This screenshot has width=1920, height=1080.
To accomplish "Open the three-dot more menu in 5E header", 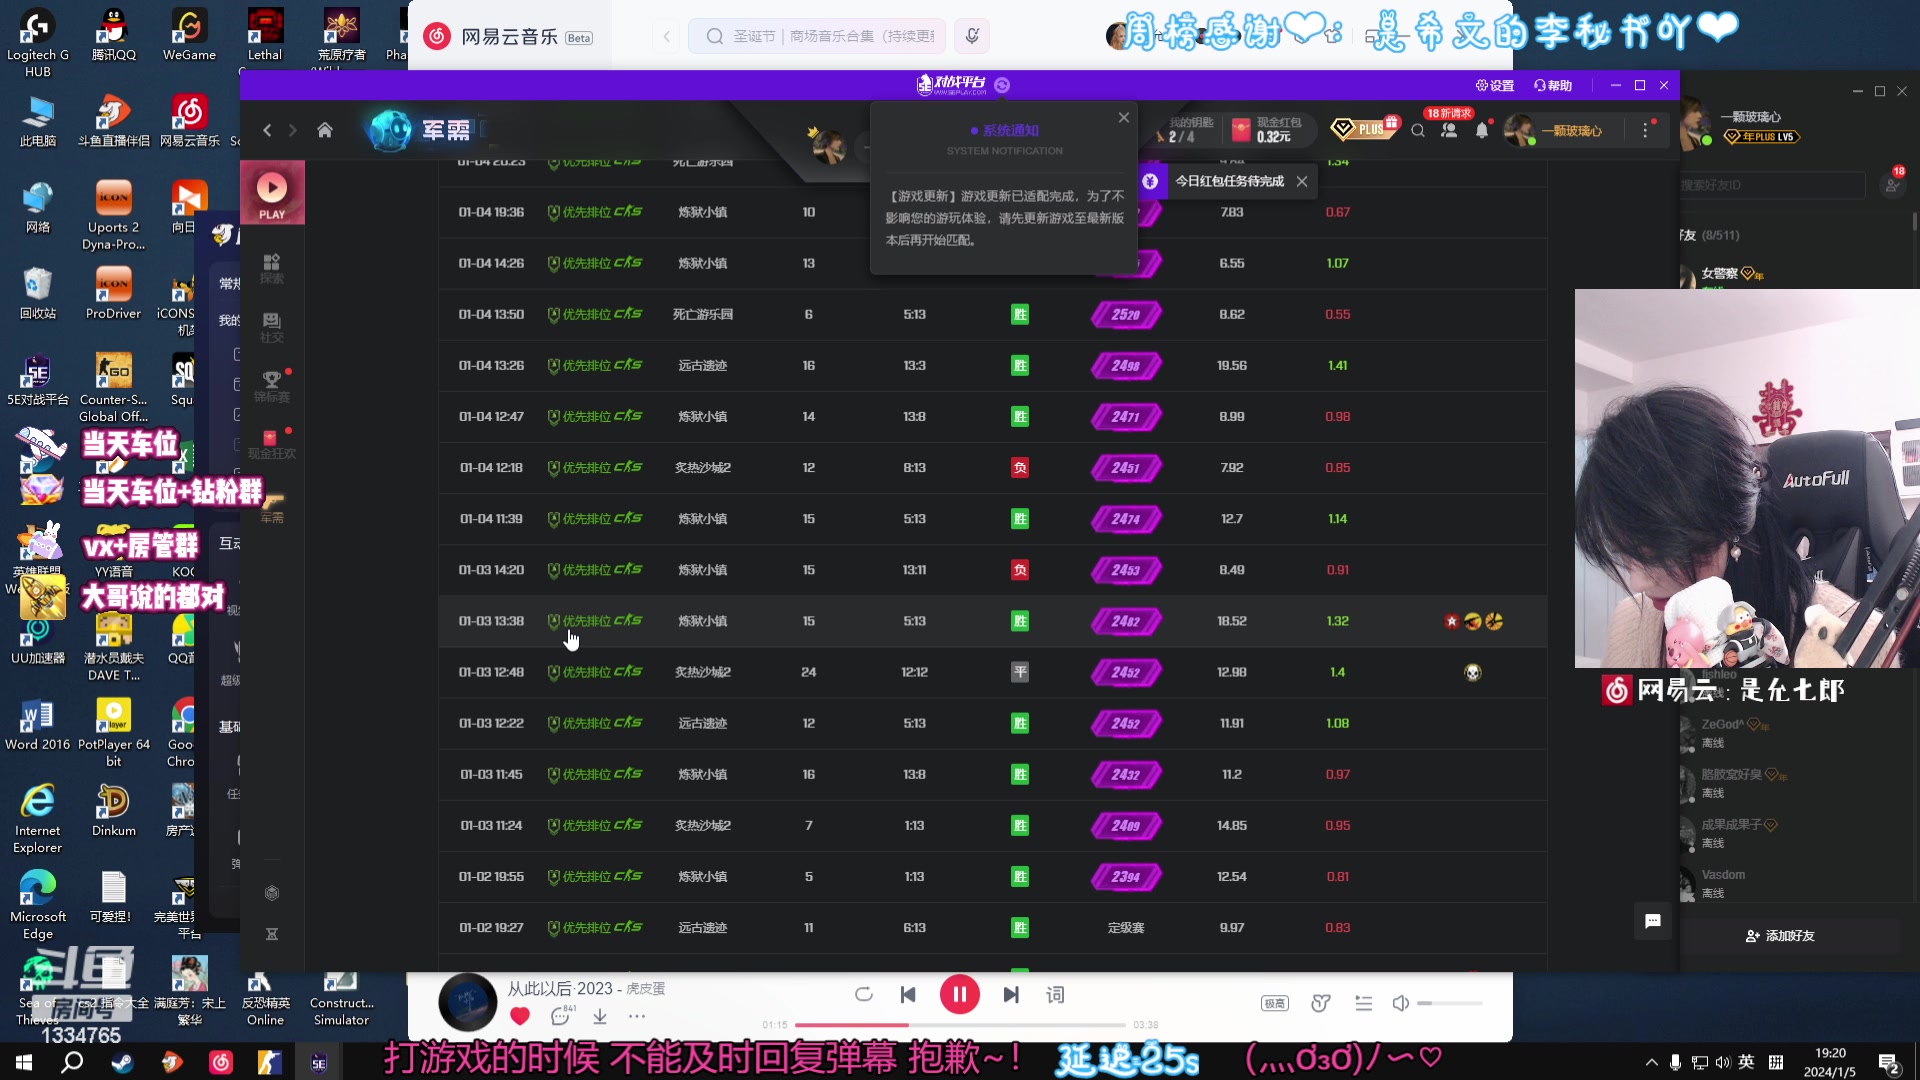I will [x=1645, y=130].
